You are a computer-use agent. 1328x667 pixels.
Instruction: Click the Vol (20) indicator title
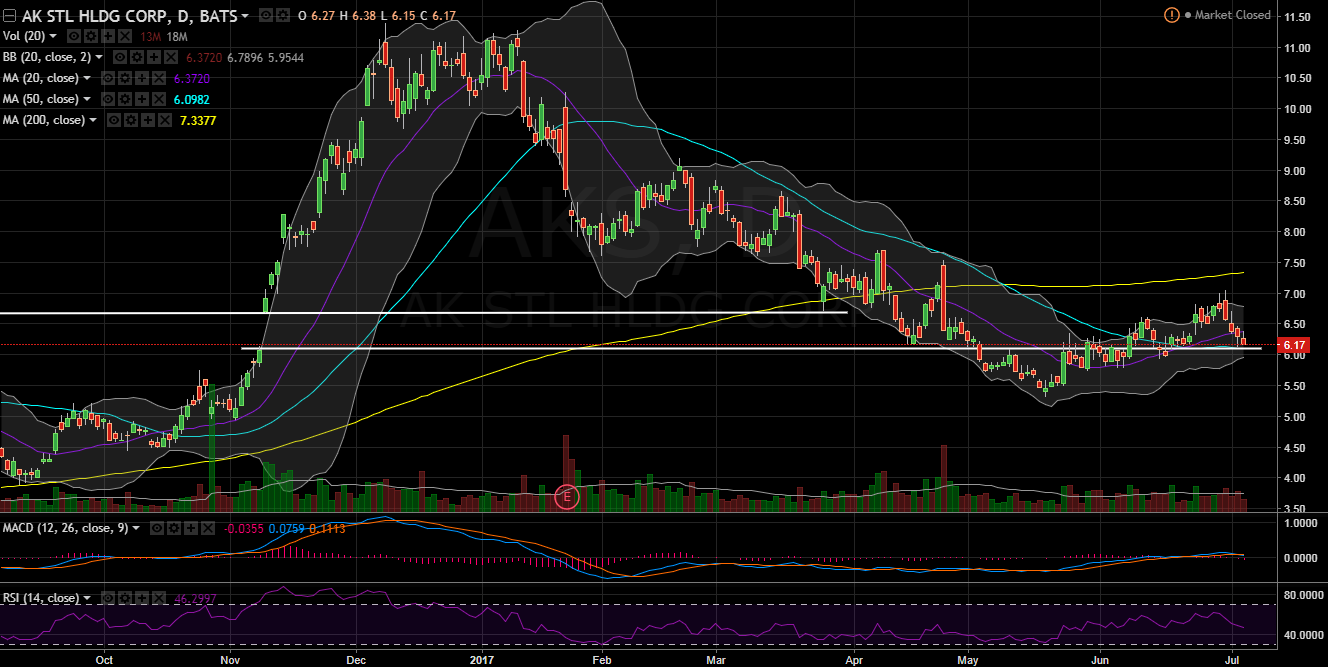tap(24, 37)
